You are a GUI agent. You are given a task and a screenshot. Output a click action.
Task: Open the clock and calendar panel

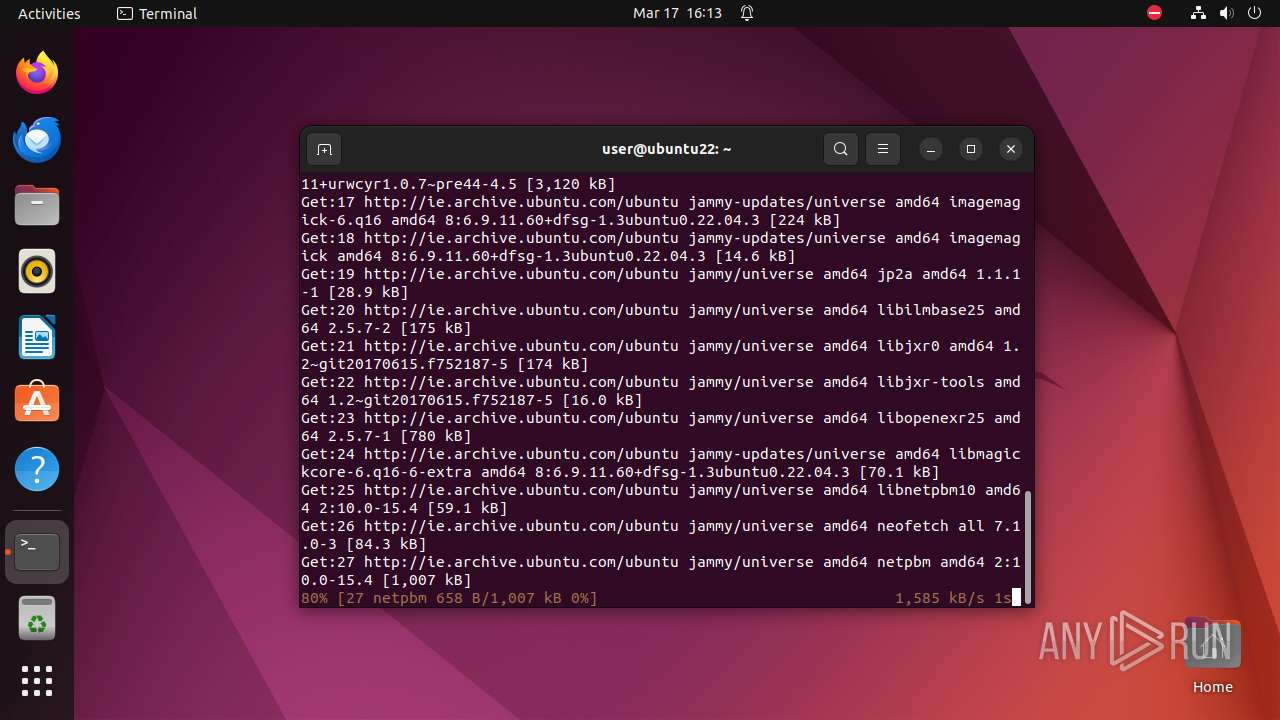pyautogui.click(x=677, y=14)
